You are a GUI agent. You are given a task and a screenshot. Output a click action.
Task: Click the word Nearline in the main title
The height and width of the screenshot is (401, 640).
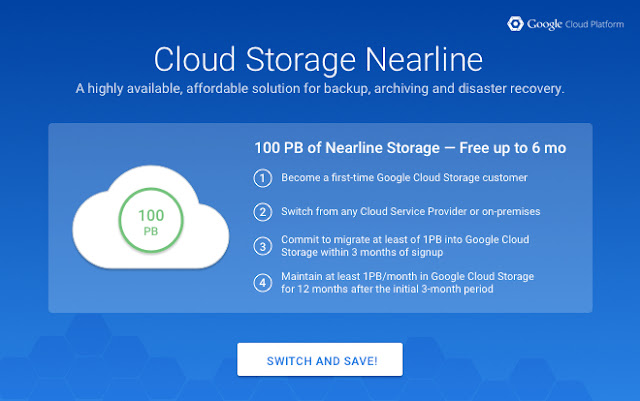411,57
